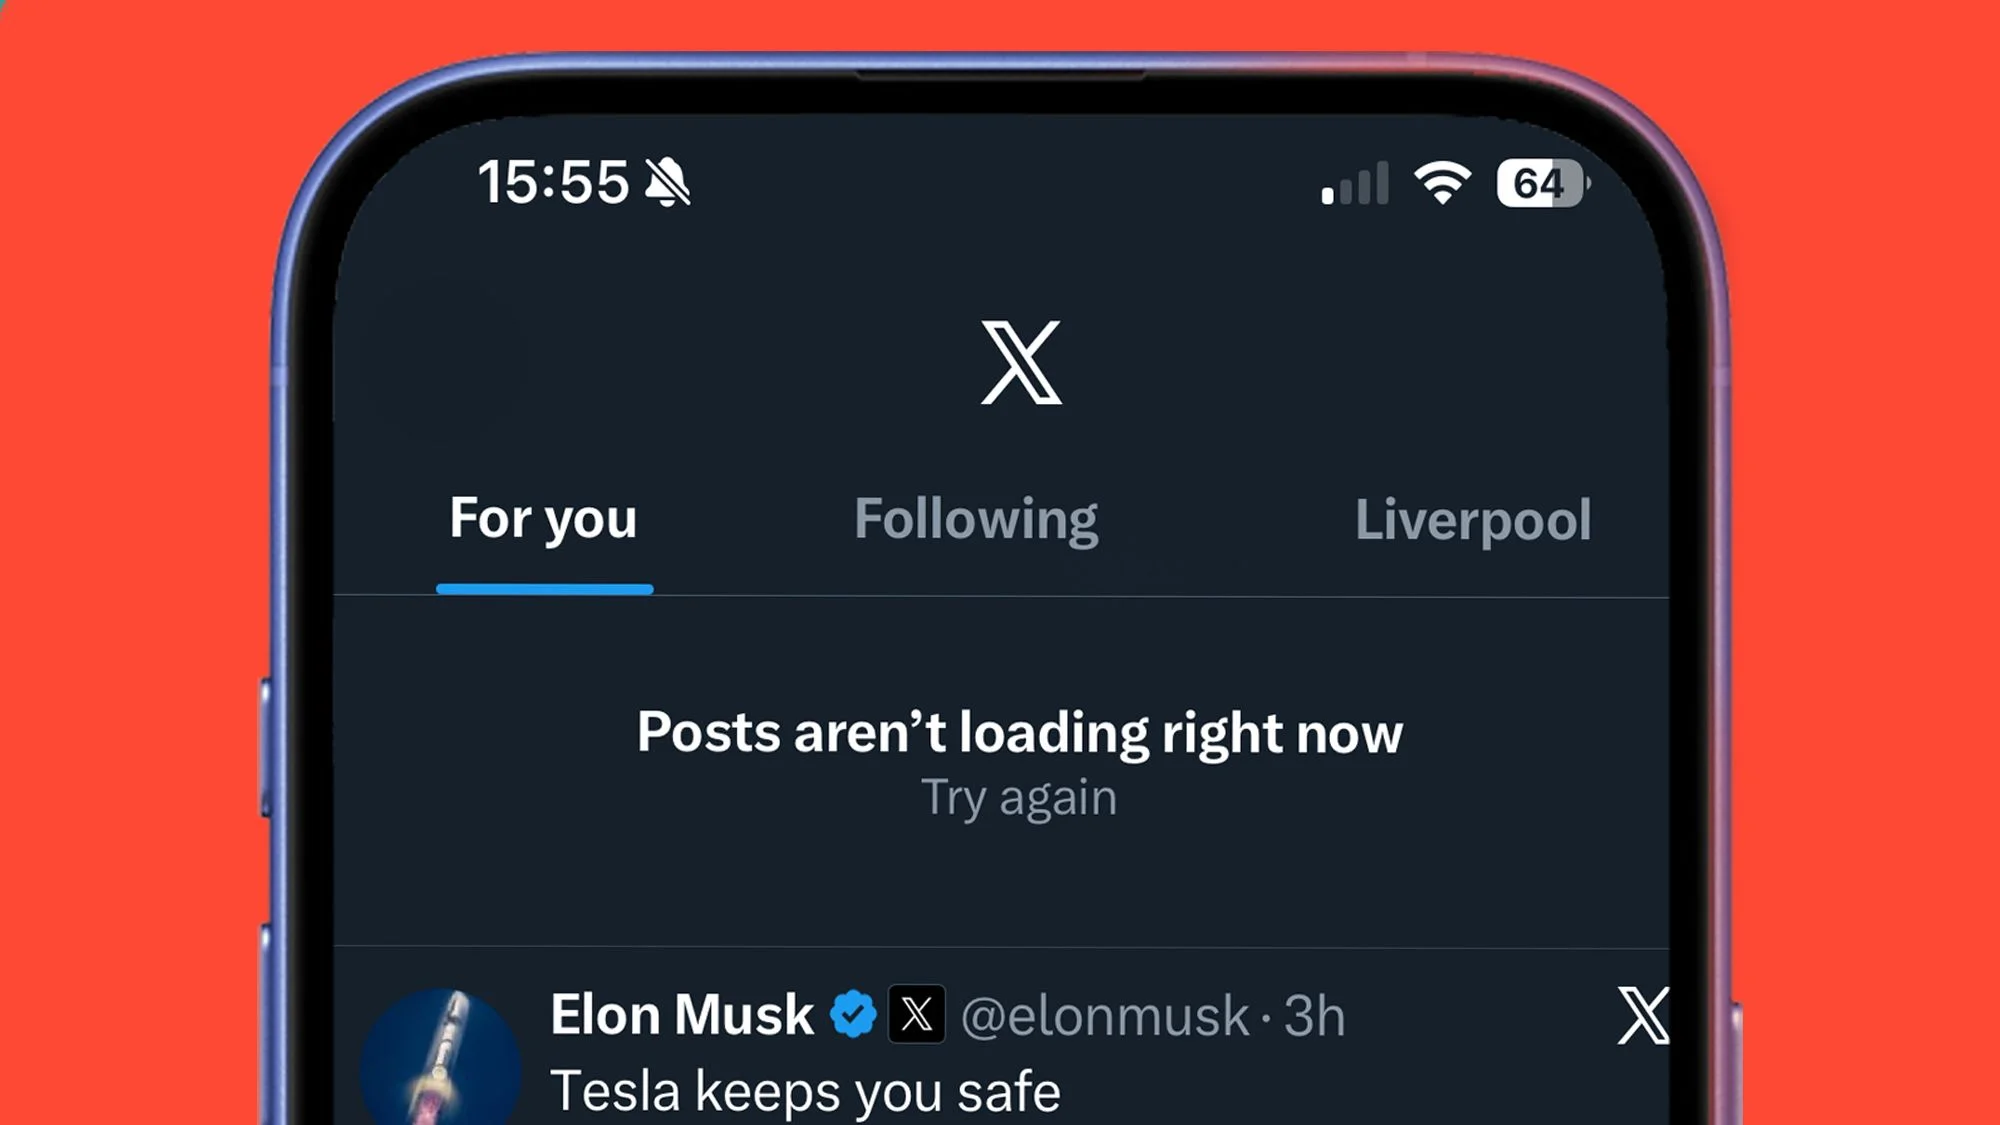Open the Liverpool tab
The height and width of the screenshot is (1125, 2000).
point(1472,520)
